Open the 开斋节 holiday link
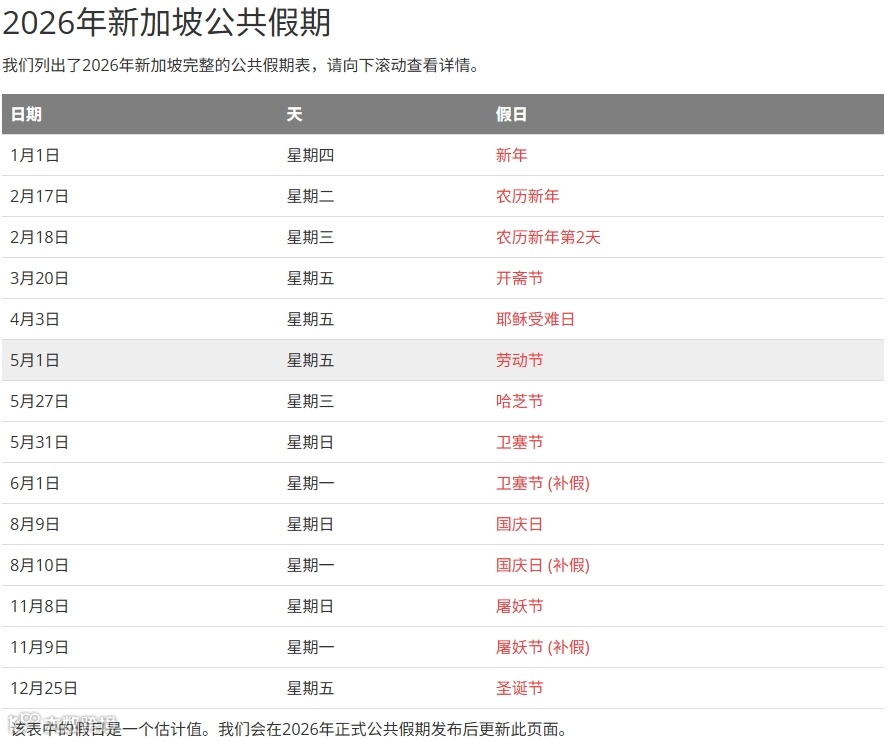 [519, 278]
